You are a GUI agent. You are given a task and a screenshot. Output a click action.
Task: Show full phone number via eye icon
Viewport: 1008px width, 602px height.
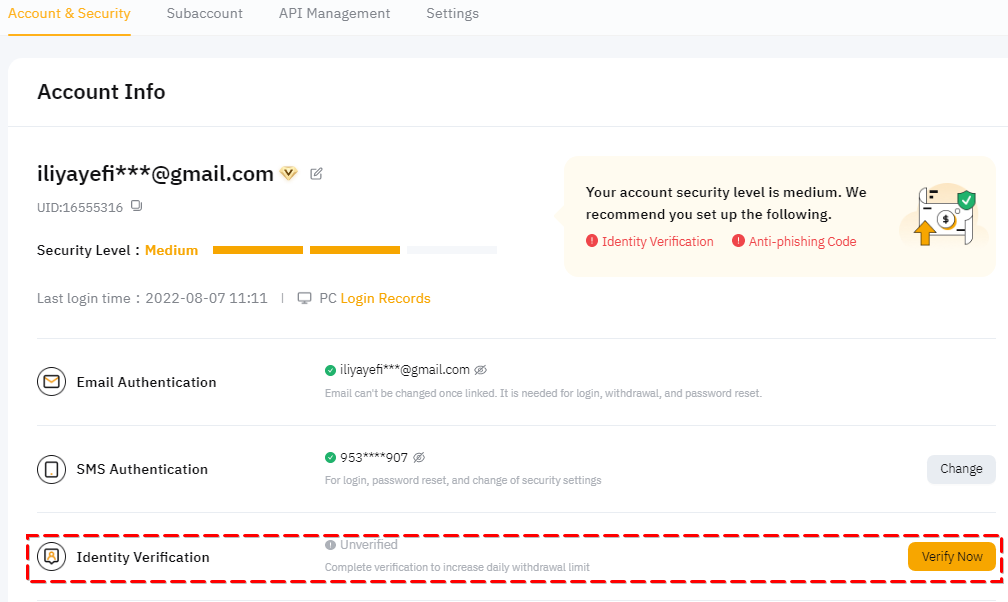[419, 458]
